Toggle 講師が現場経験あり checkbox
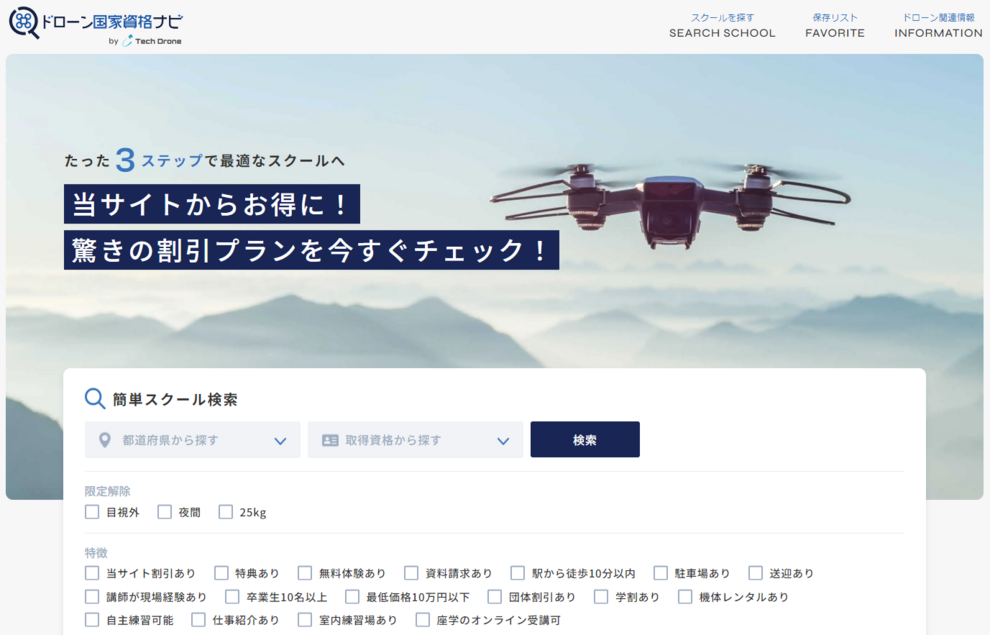This screenshot has width=990, height=635. [x=92, y=596]
